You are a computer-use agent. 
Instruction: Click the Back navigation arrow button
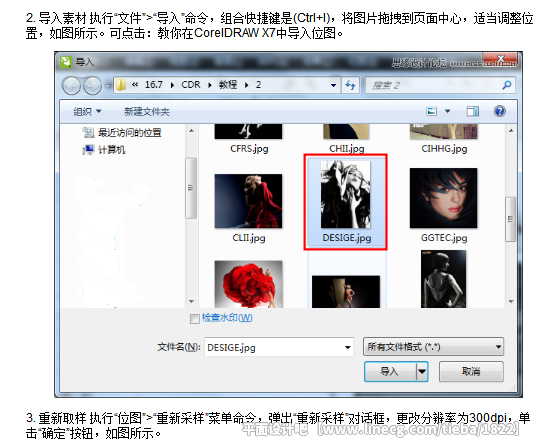point(71,86)
